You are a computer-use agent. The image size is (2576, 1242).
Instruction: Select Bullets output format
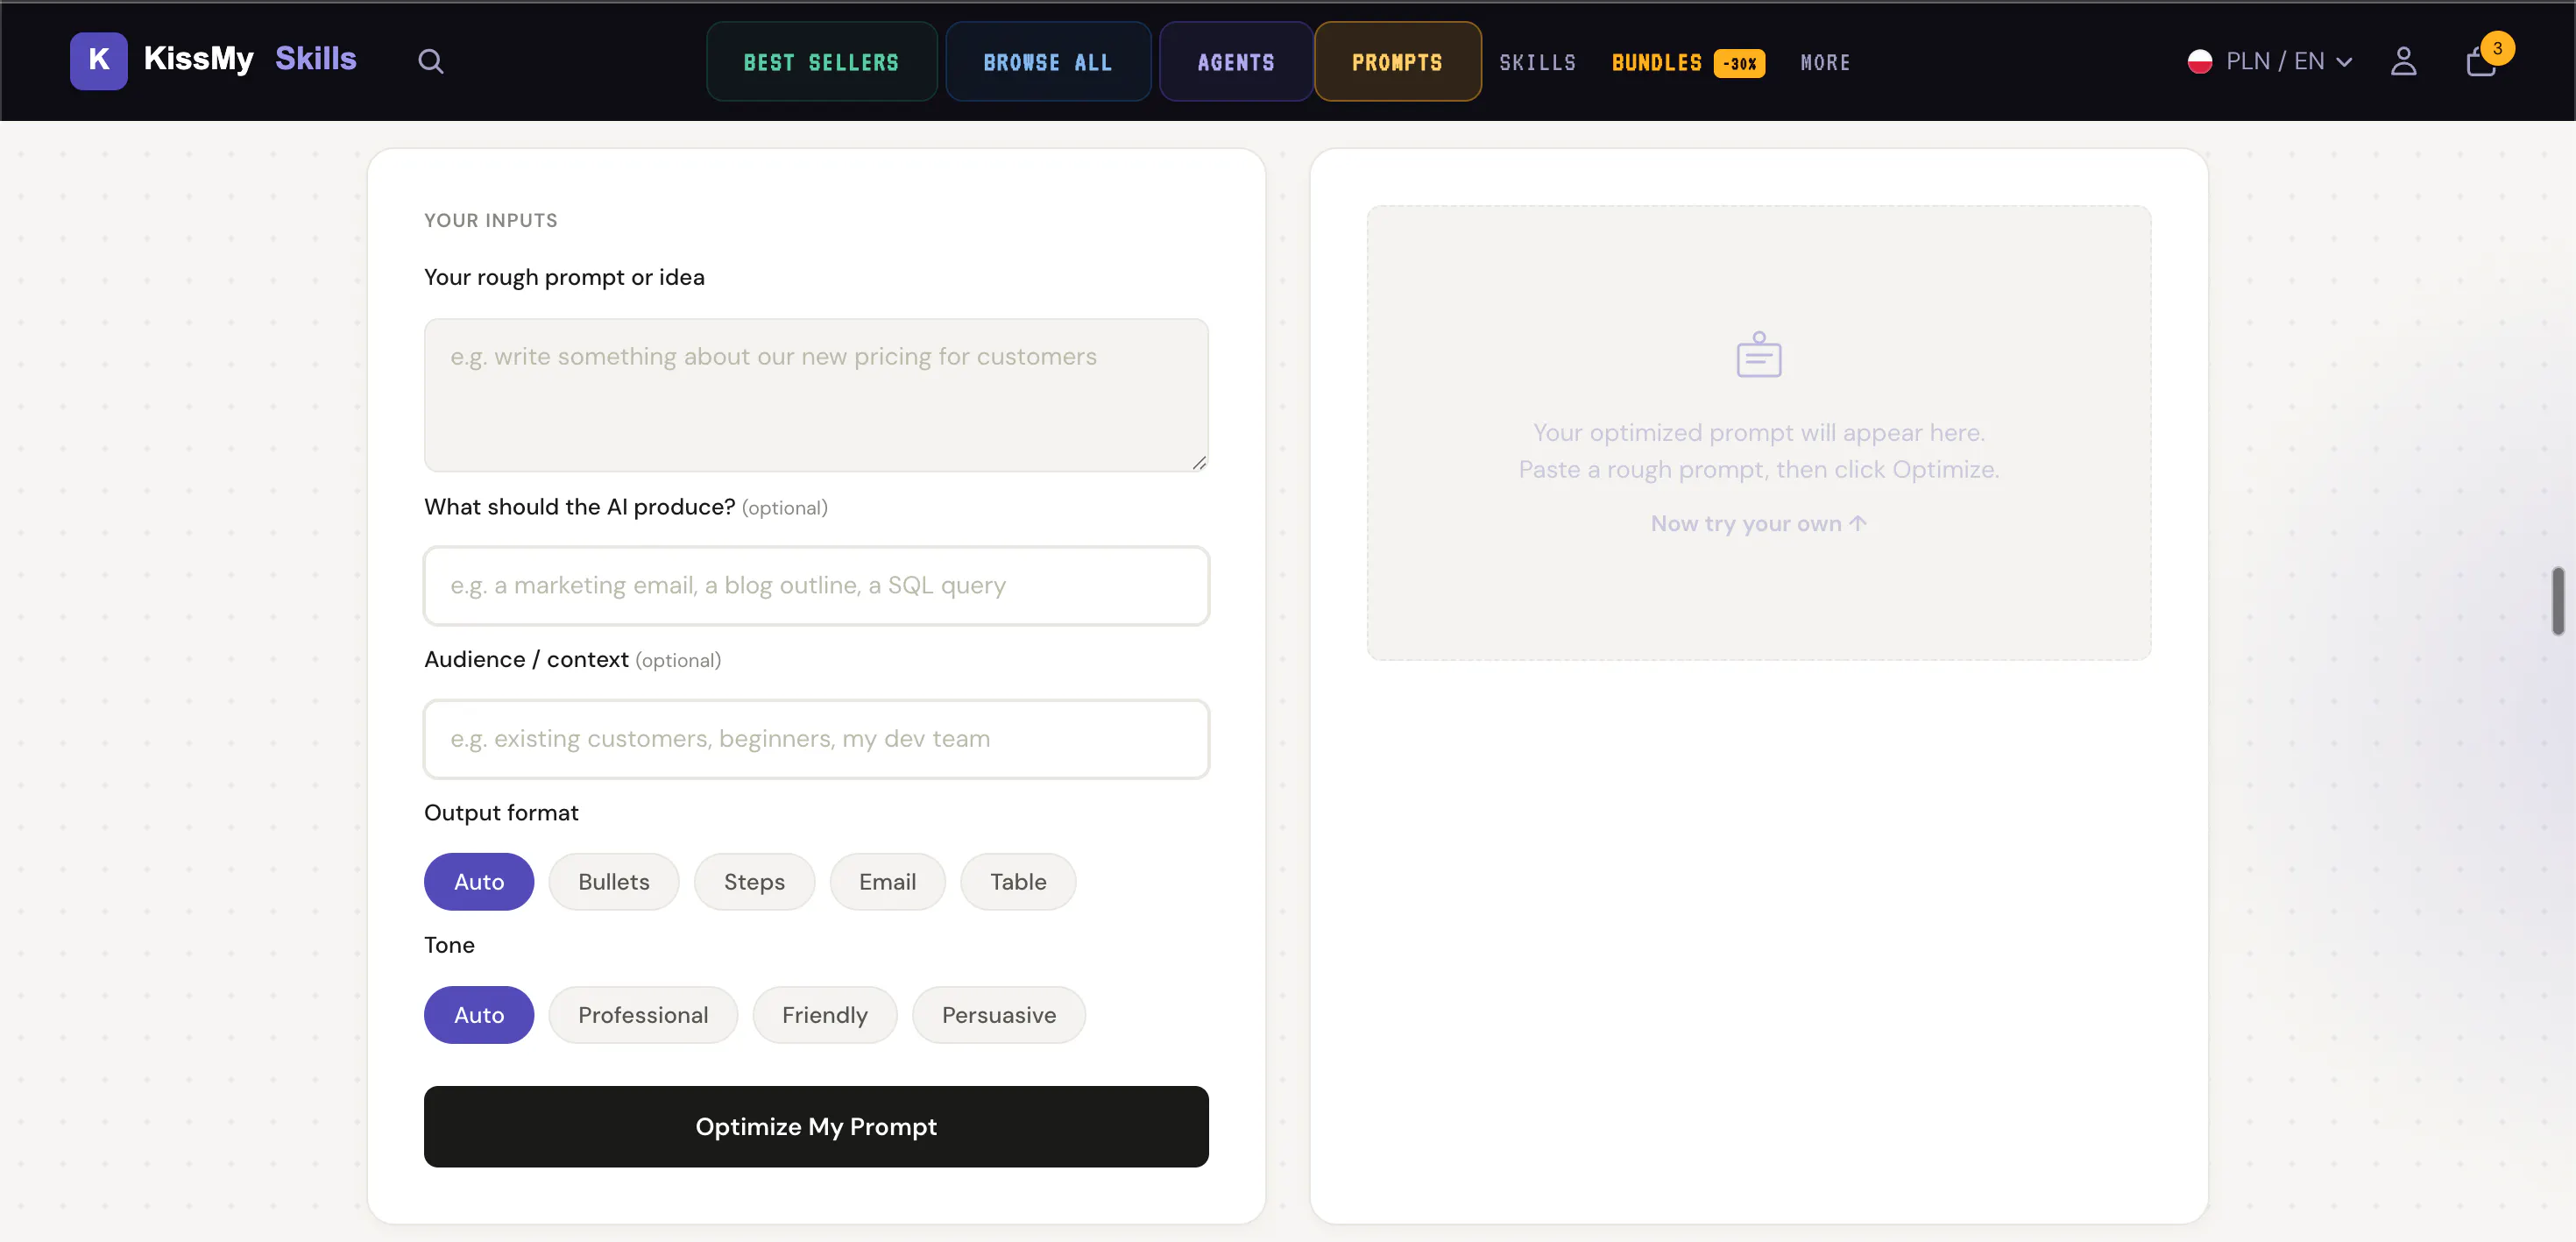(x=614, y=882)
